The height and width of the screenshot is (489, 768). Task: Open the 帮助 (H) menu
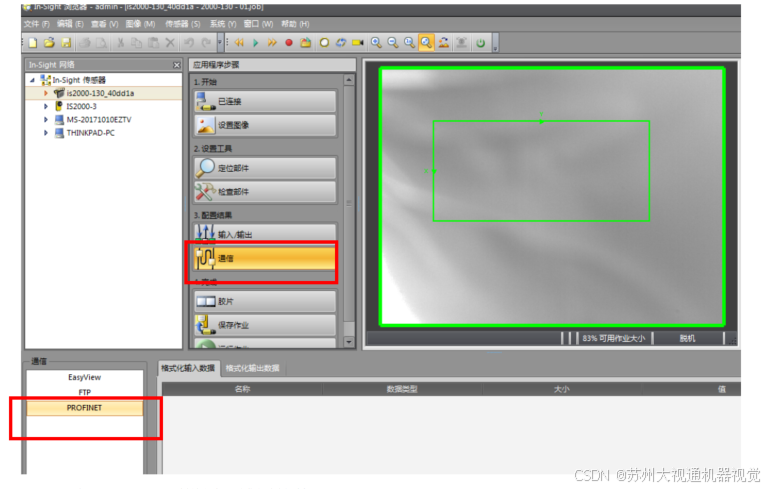coord(295,24)
